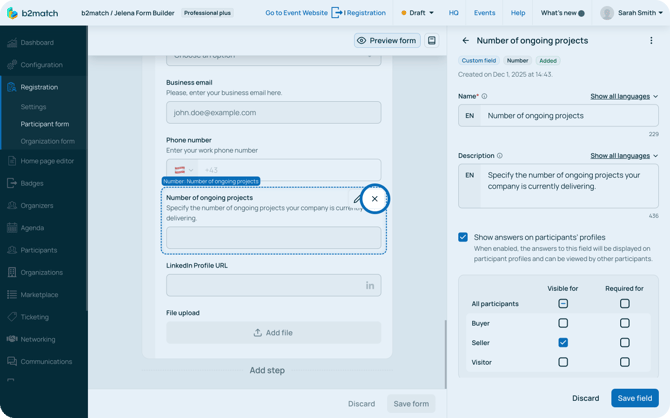The height and width of the screenshot is (418, 670).
Task: Remove the Number of ongoing projects field
Action: click(x=374, y=199)
